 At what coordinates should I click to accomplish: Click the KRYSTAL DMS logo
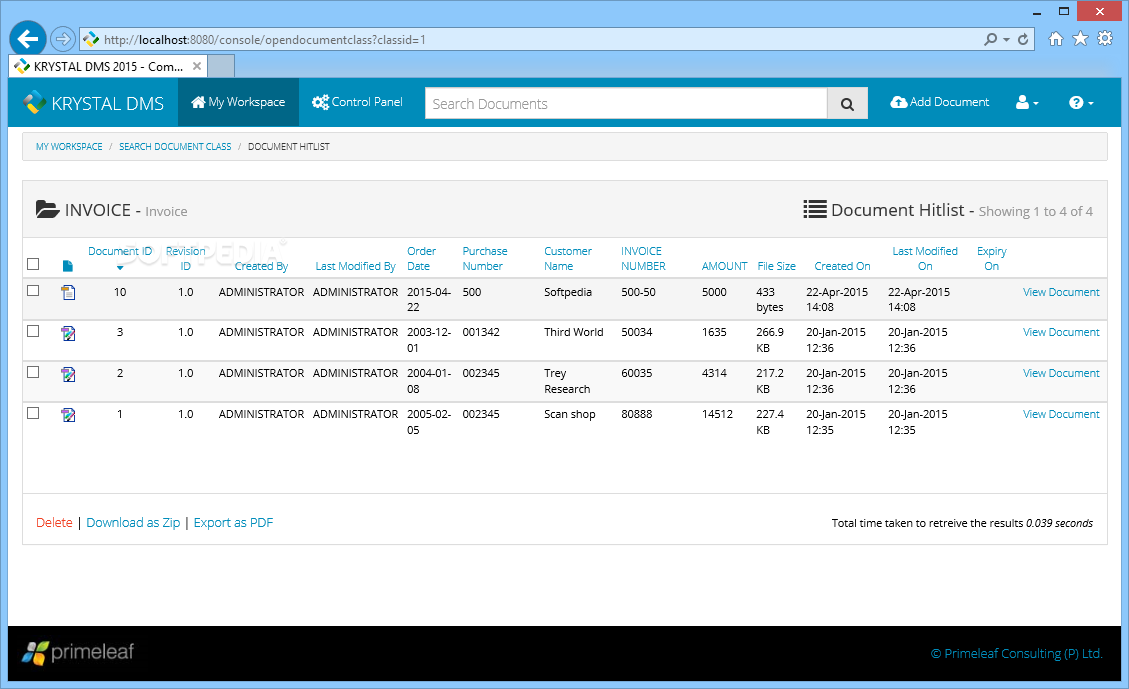click(94, 103)
